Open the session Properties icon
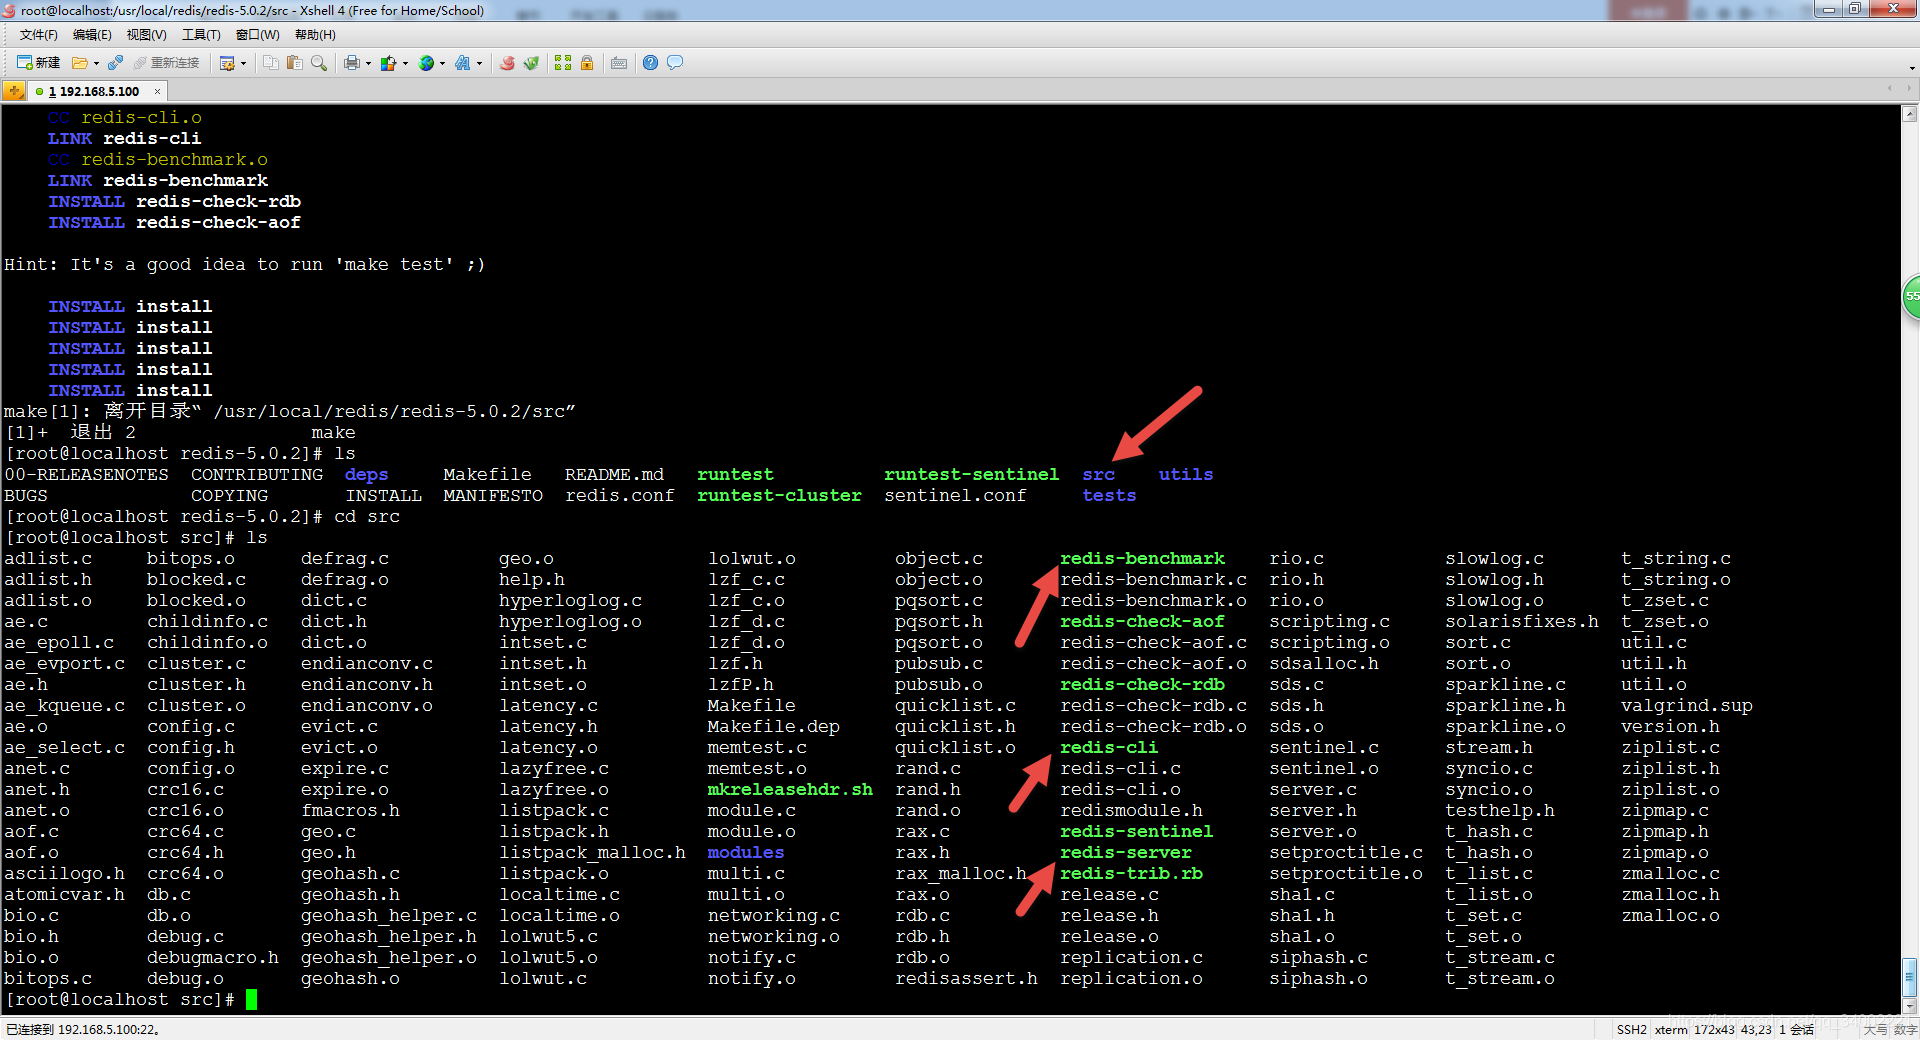Screen dimensions: 1920x1040 [227, 63]
